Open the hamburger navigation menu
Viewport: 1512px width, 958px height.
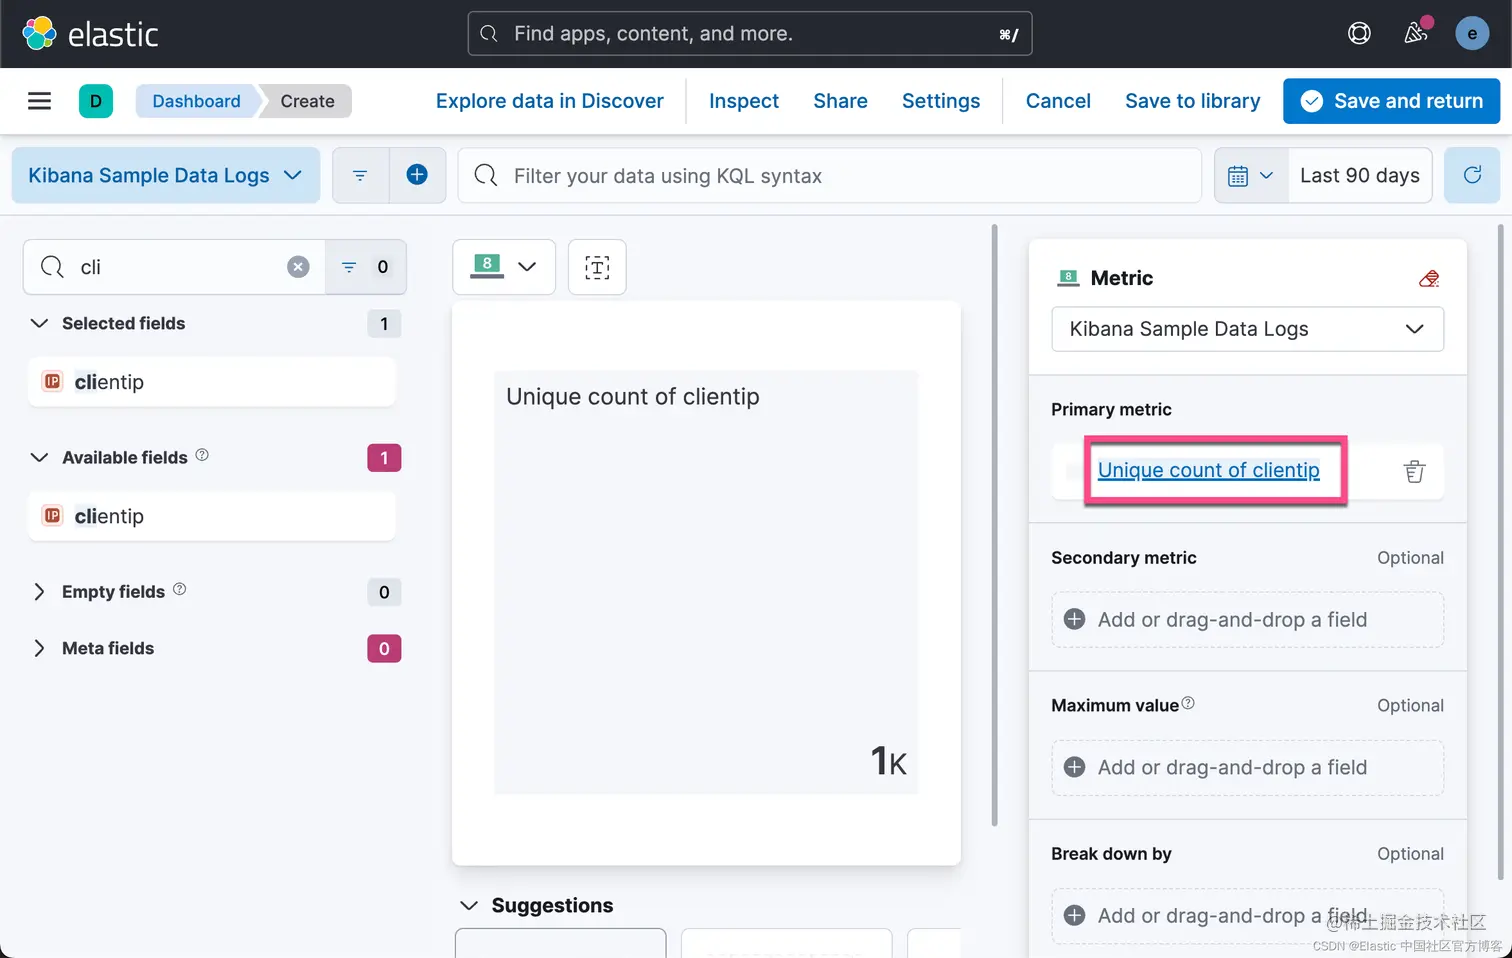point(39,101)
